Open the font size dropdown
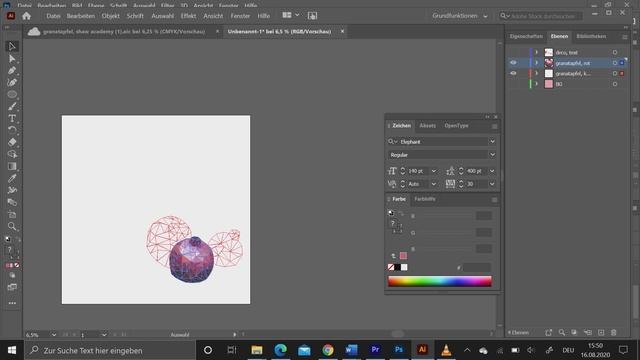The width and height of the screenshot is (640, 360). click(x=433, y=171)
